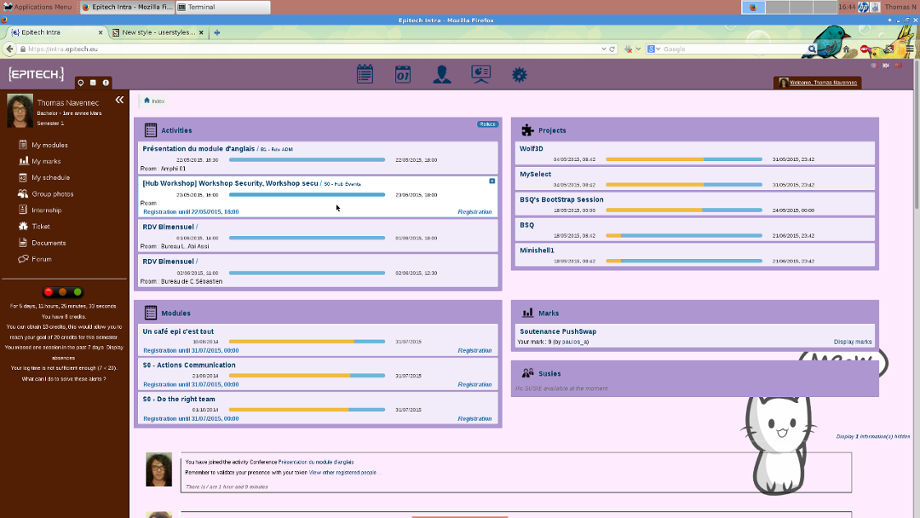The width and height of the screenshot is (920, 518).
Task: Toggle the Reduce button in Activities panel
Action: tap(487, 125)
